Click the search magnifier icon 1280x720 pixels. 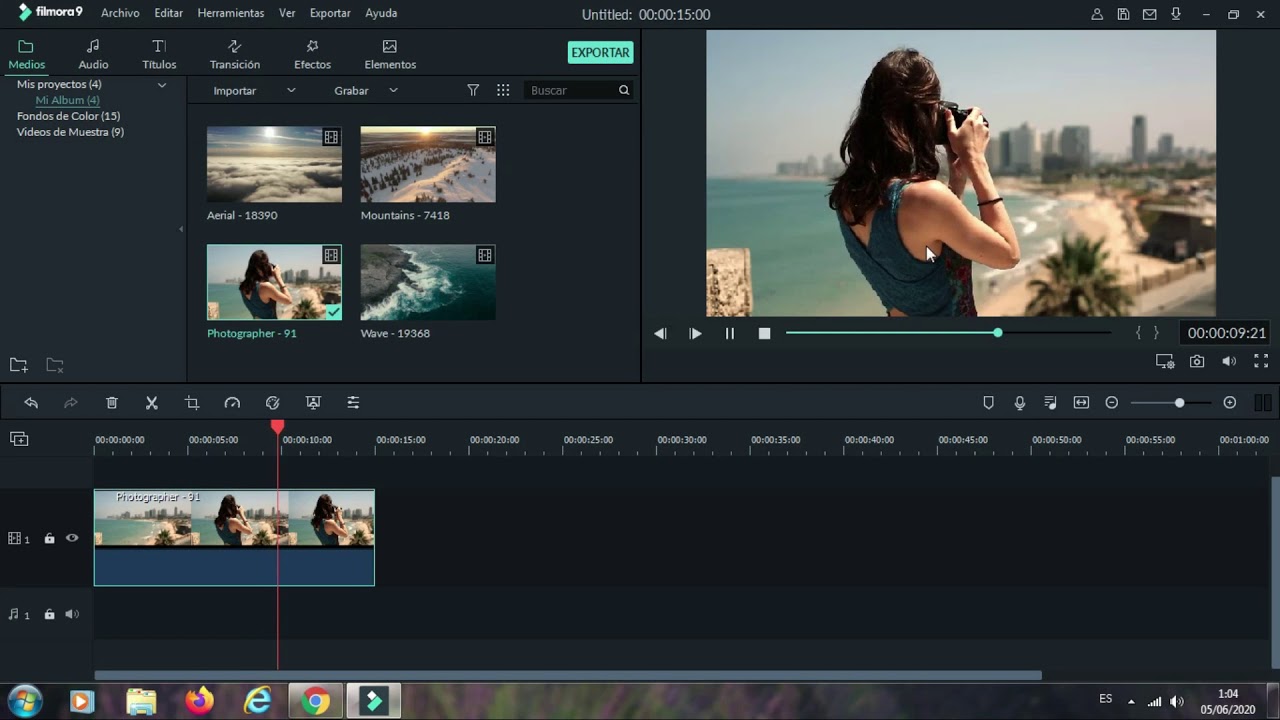coord(624,90)
